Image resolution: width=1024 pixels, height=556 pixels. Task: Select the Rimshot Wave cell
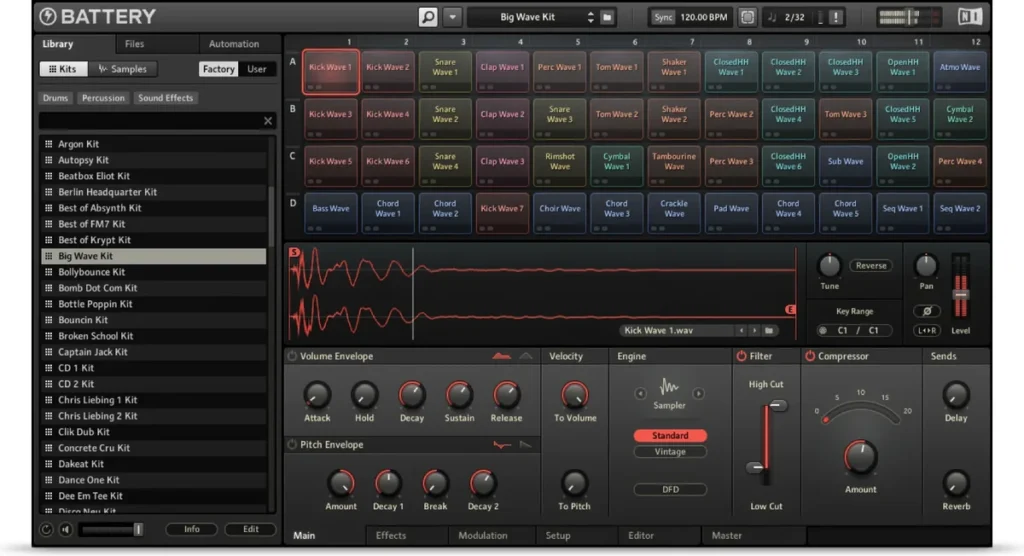[560, 166]
